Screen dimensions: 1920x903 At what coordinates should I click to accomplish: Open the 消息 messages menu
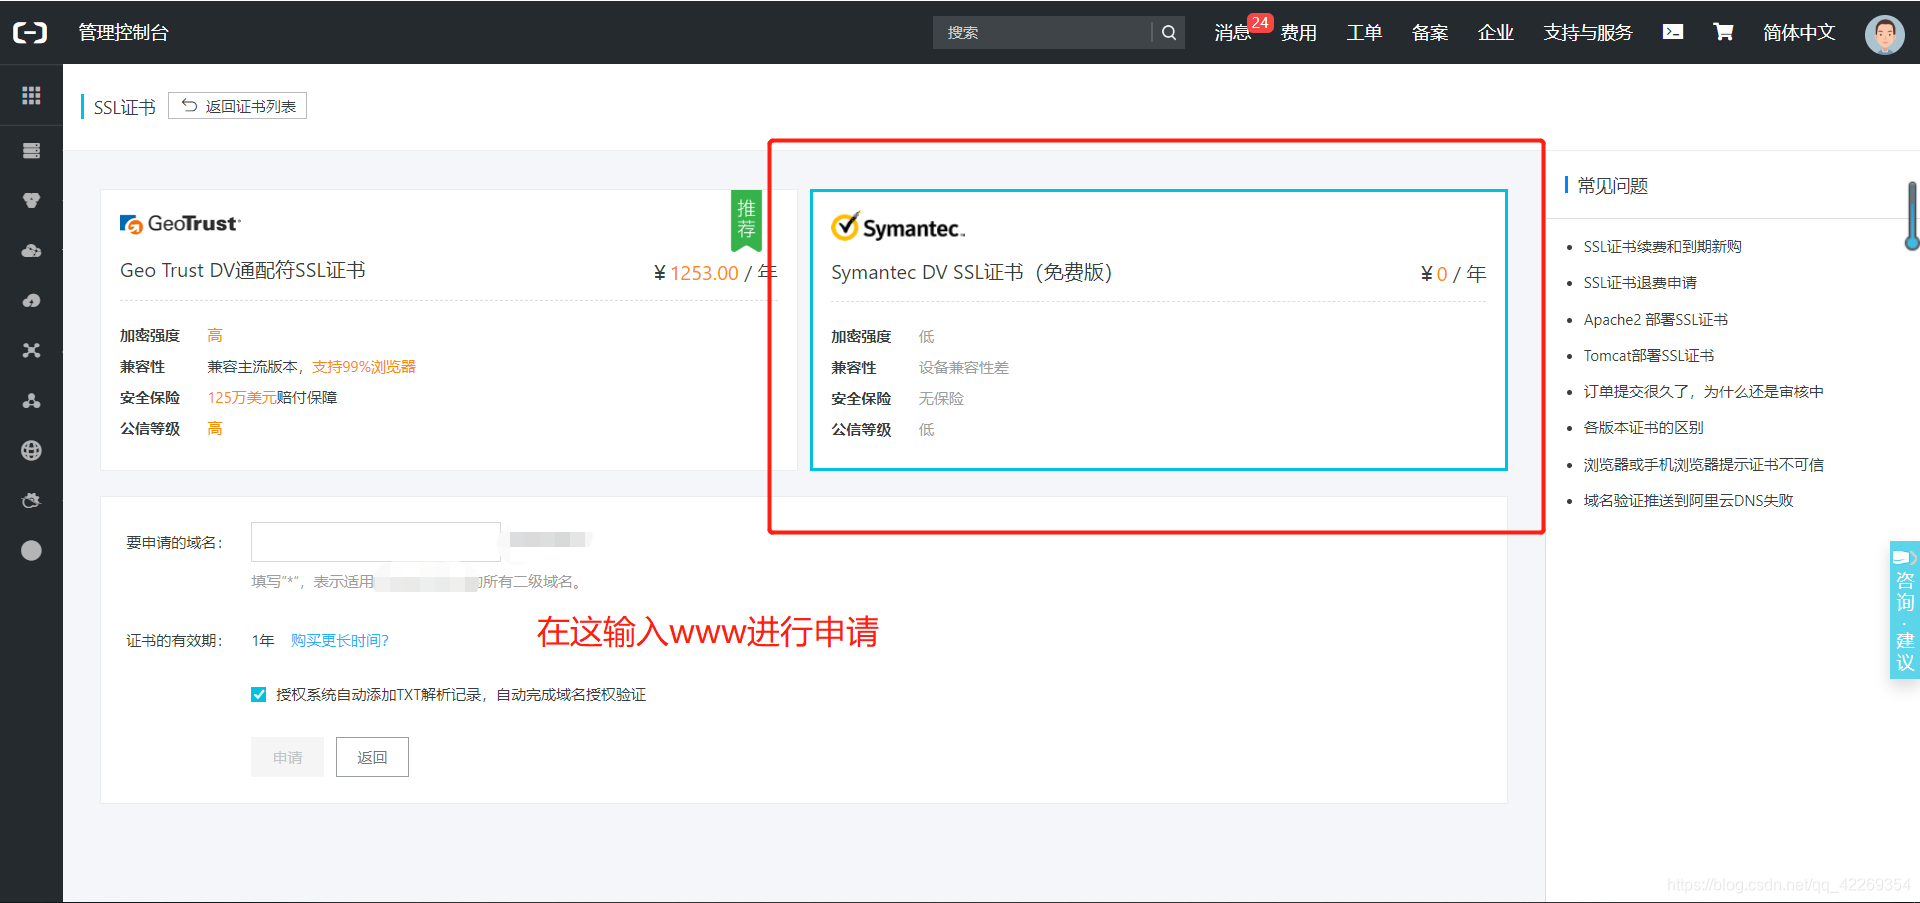[x=1232, y=33]
